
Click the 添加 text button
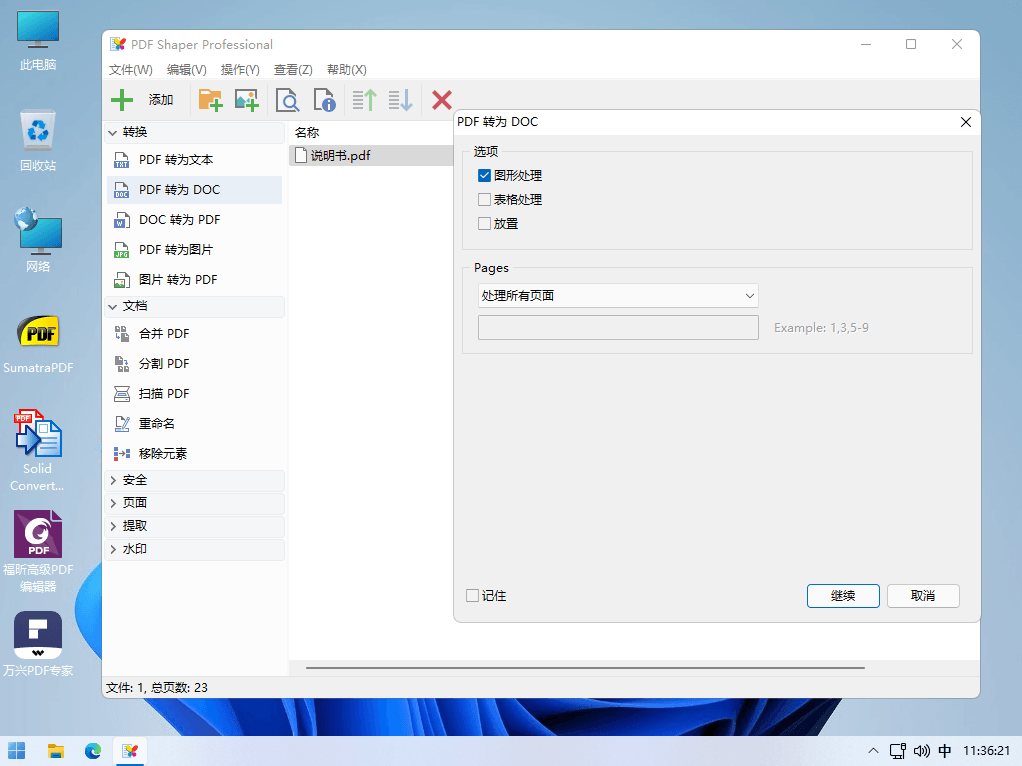pyautogui.click(x=161, y=100)
